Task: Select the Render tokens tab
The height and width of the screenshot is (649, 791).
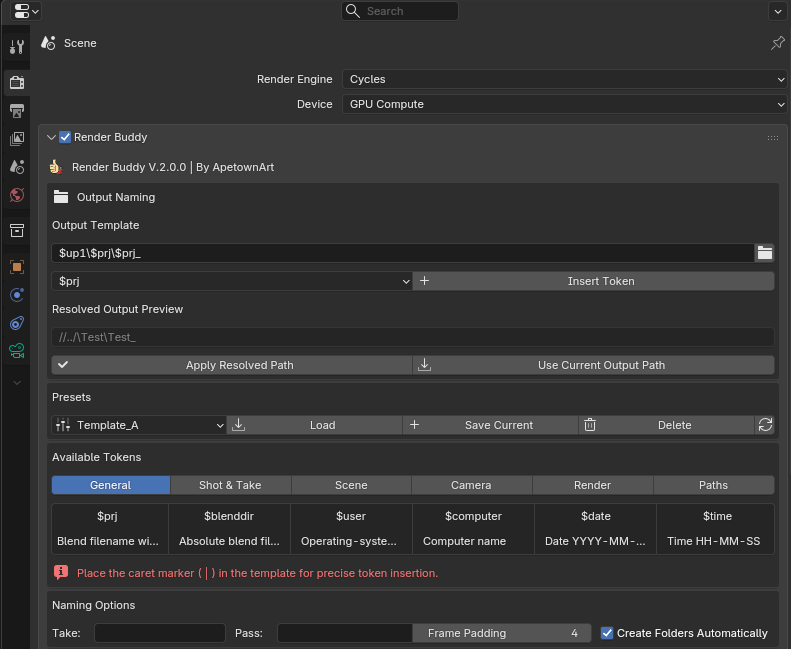Action: pyautogui.click(x=593, y=485)
